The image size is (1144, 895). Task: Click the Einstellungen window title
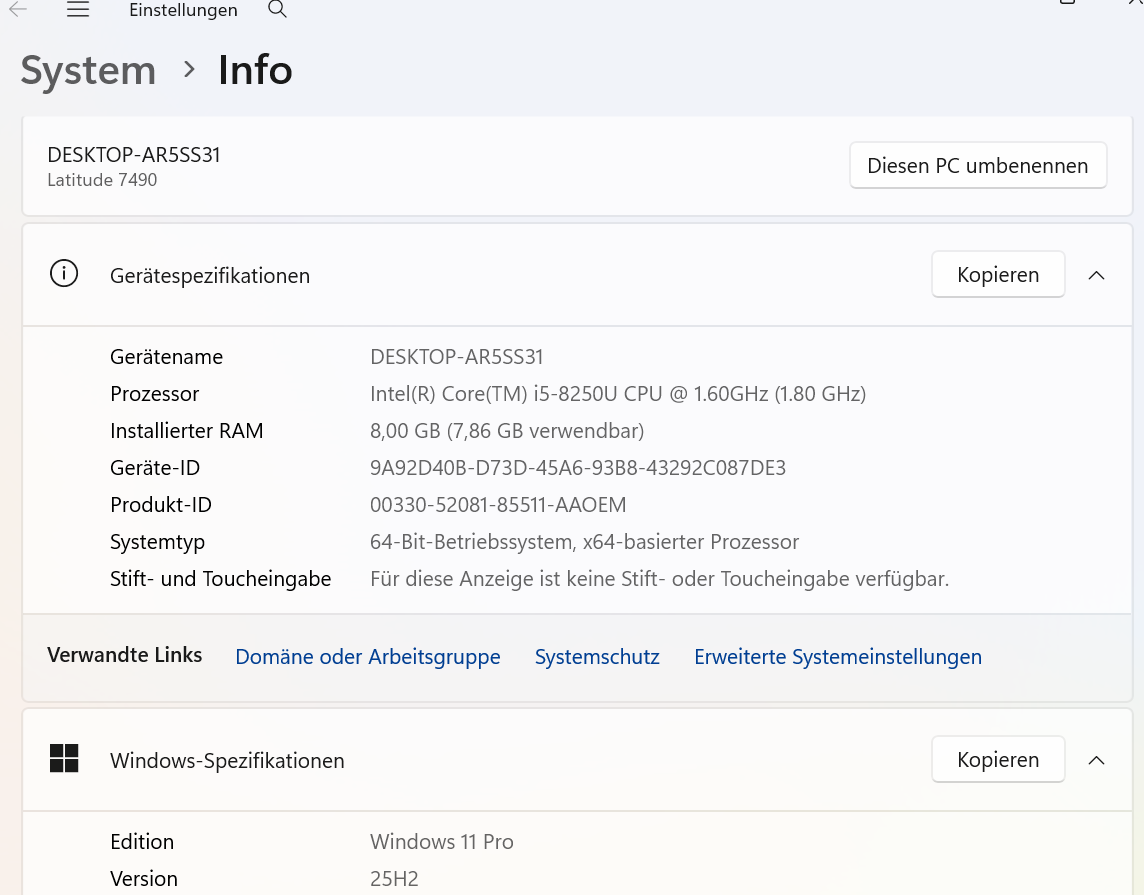pos(183,10)
